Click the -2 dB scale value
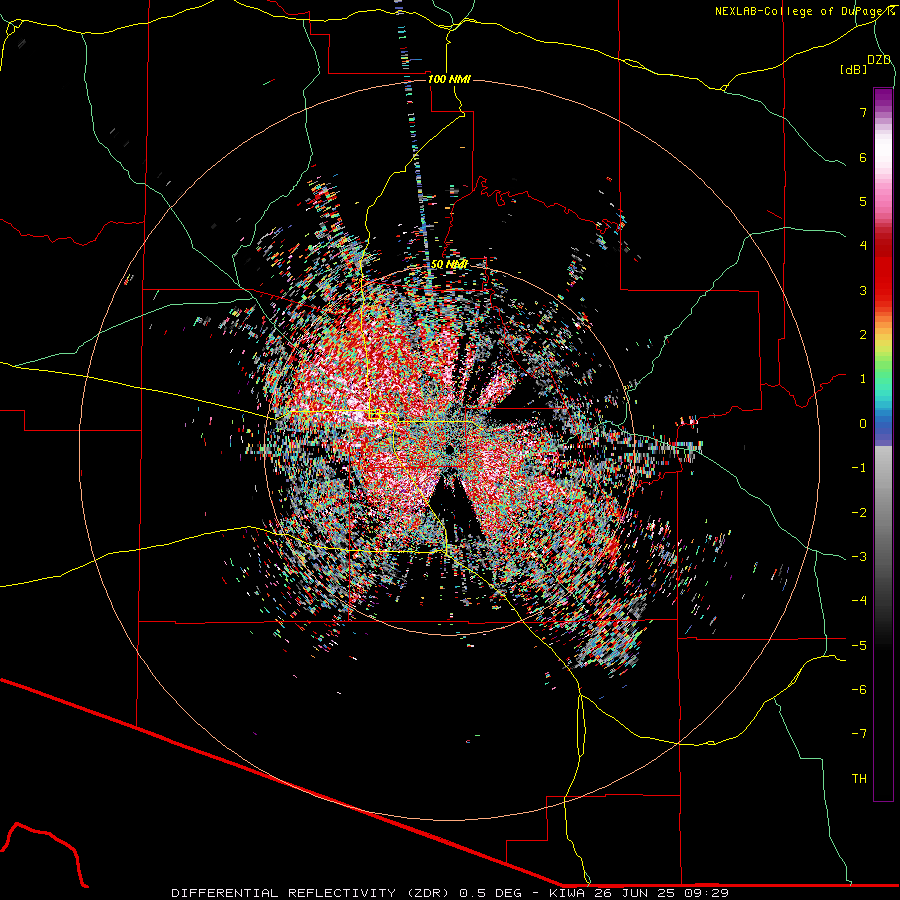 pyautogui.click(x=859, y=513)
